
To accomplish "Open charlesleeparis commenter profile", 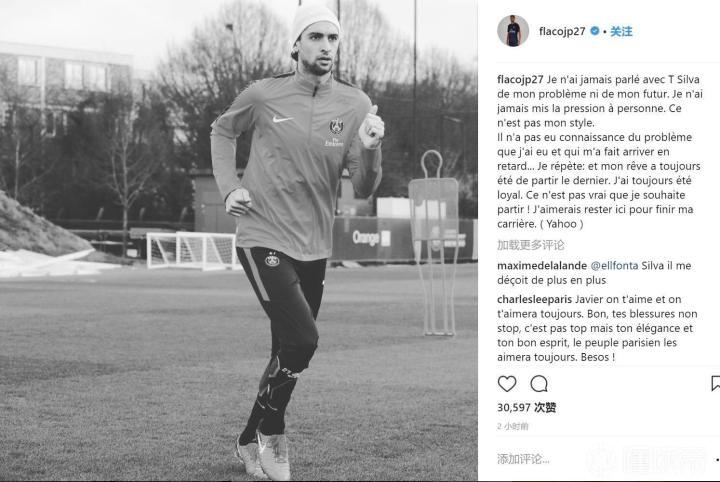I will (x=534, y=299).
